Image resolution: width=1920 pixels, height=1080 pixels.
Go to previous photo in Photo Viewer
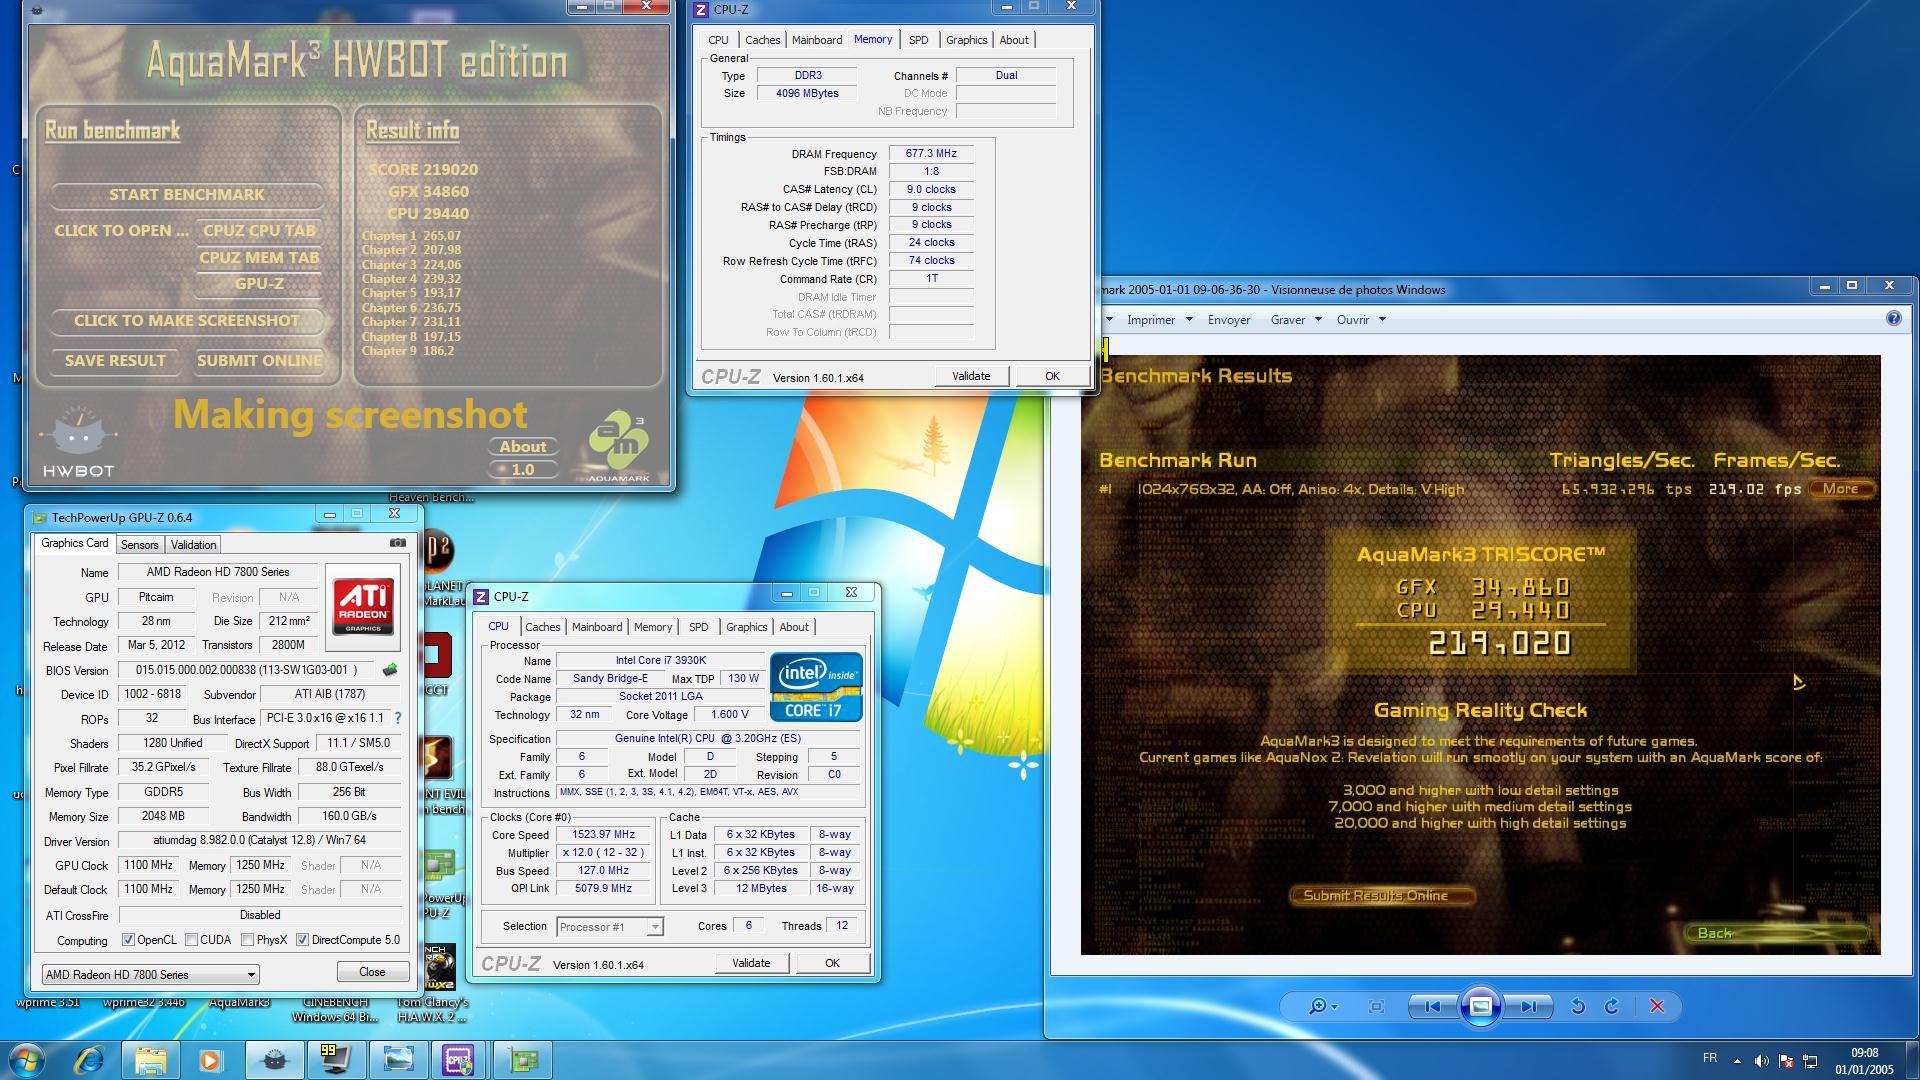[x=1432, y=1007]
